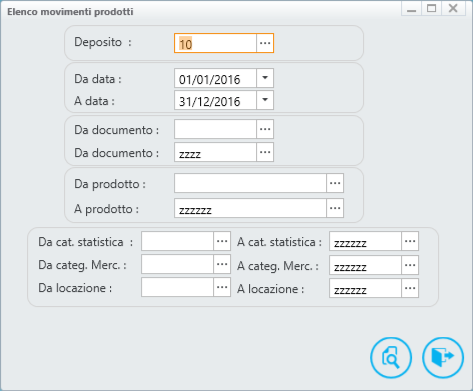Click the empty Da locazione input field
This screenshot has height=391, width=473.
point(177,287)
